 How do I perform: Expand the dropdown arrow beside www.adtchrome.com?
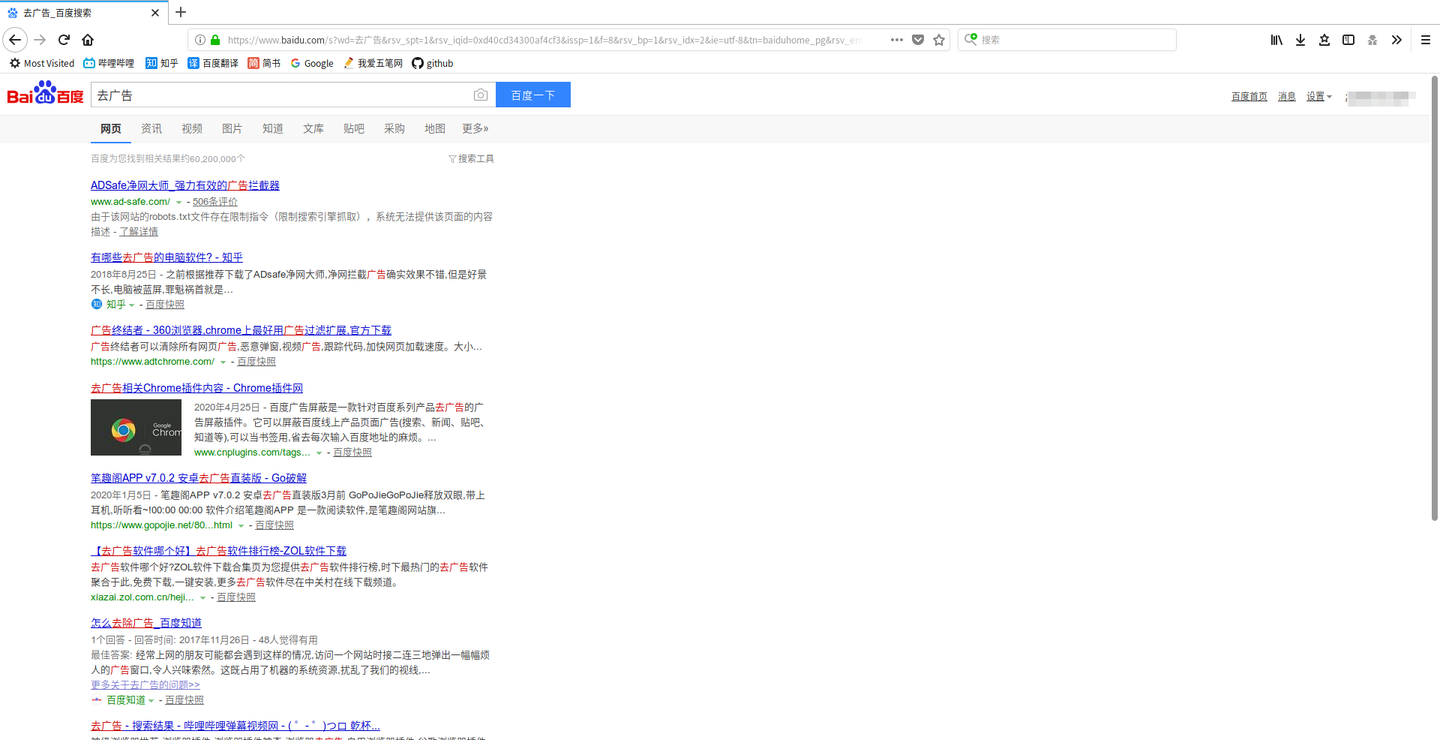223,362
